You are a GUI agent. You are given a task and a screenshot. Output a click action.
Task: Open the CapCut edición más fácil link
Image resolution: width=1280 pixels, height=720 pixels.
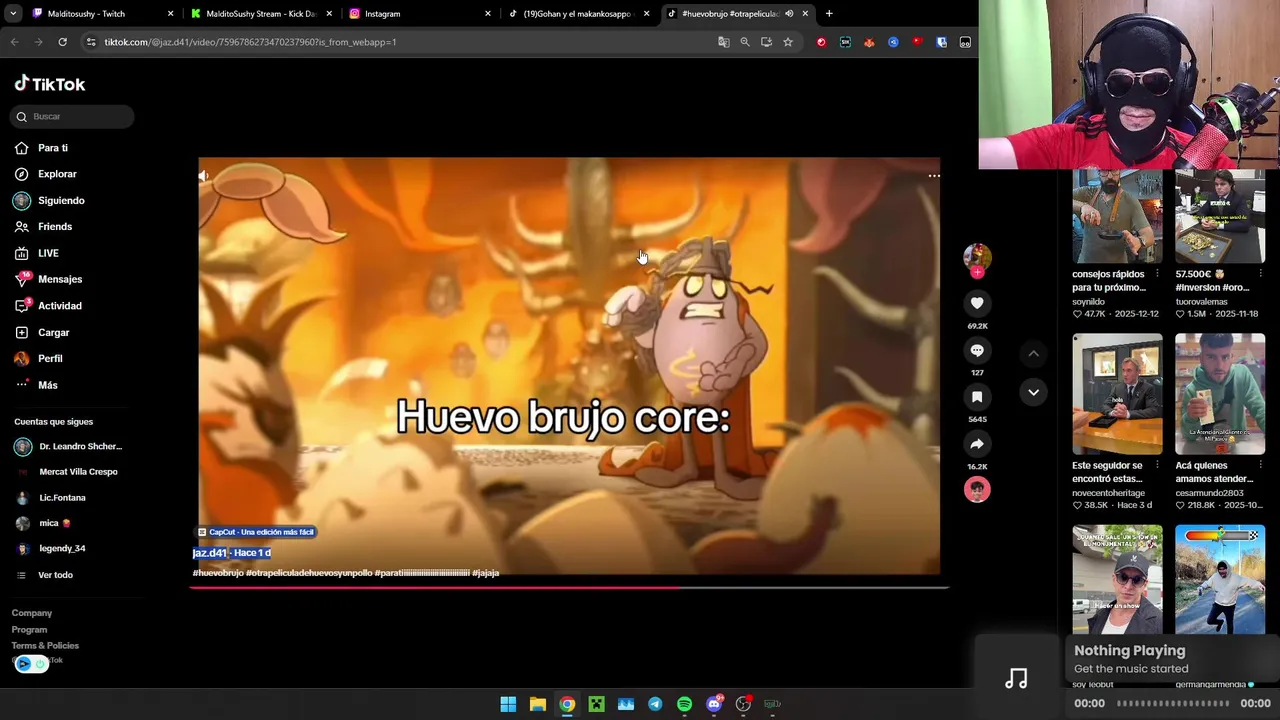tap(256, 532)
